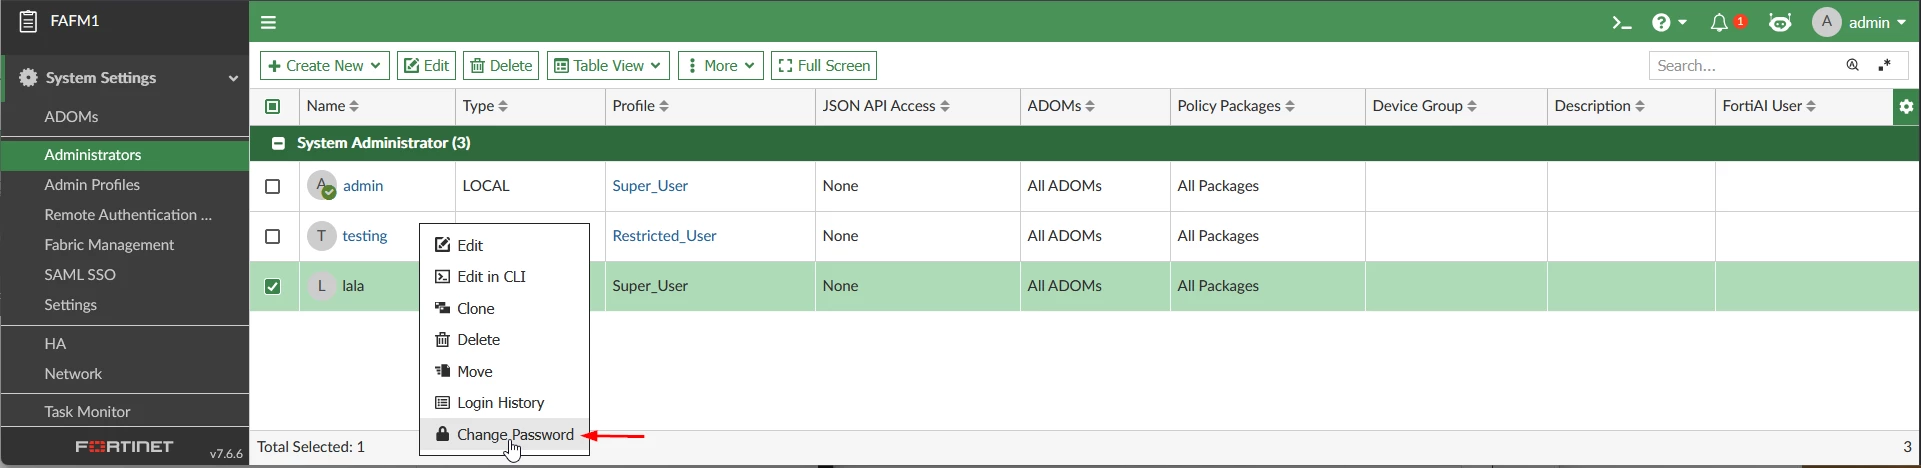The width and height of the screenshot is (1921, 468).
Task: Sort by JSON API Access column arrows
Action: [945, 106]
